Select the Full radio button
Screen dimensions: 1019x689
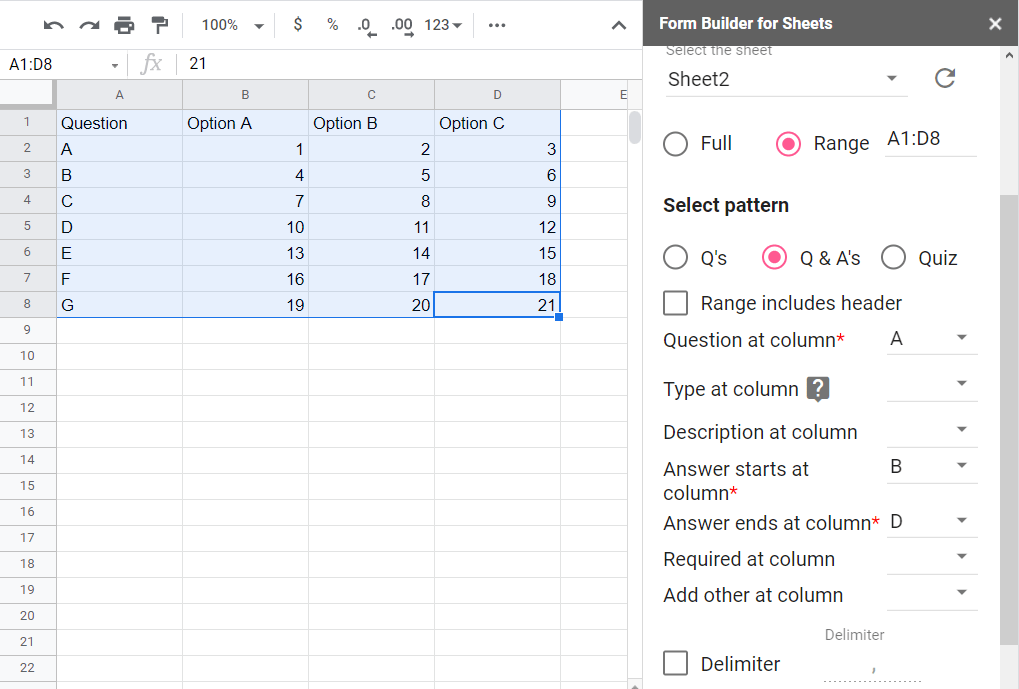click(675, 144)
